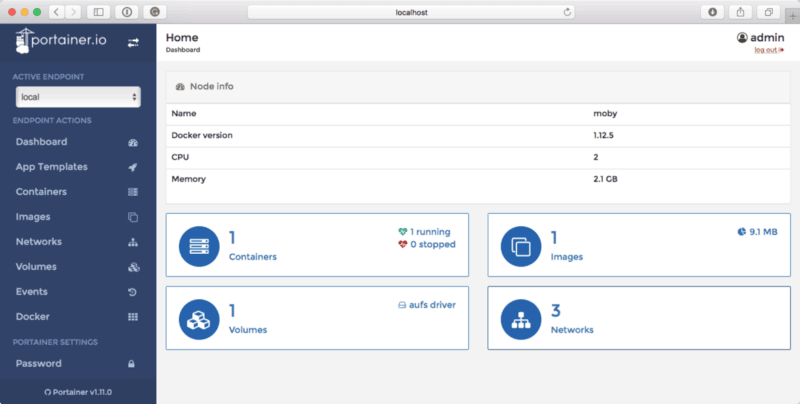Click the log out link

pyautogui.click(x=766, y=50)
